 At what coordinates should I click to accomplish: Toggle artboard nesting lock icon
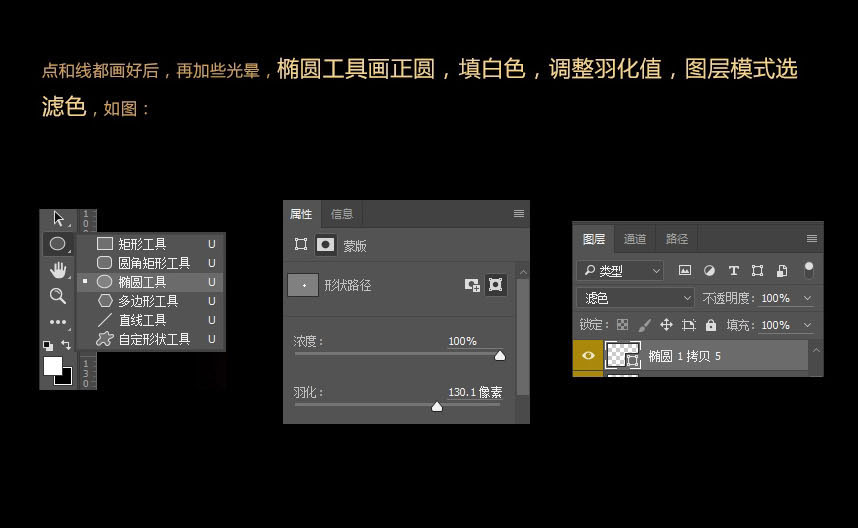688,325
